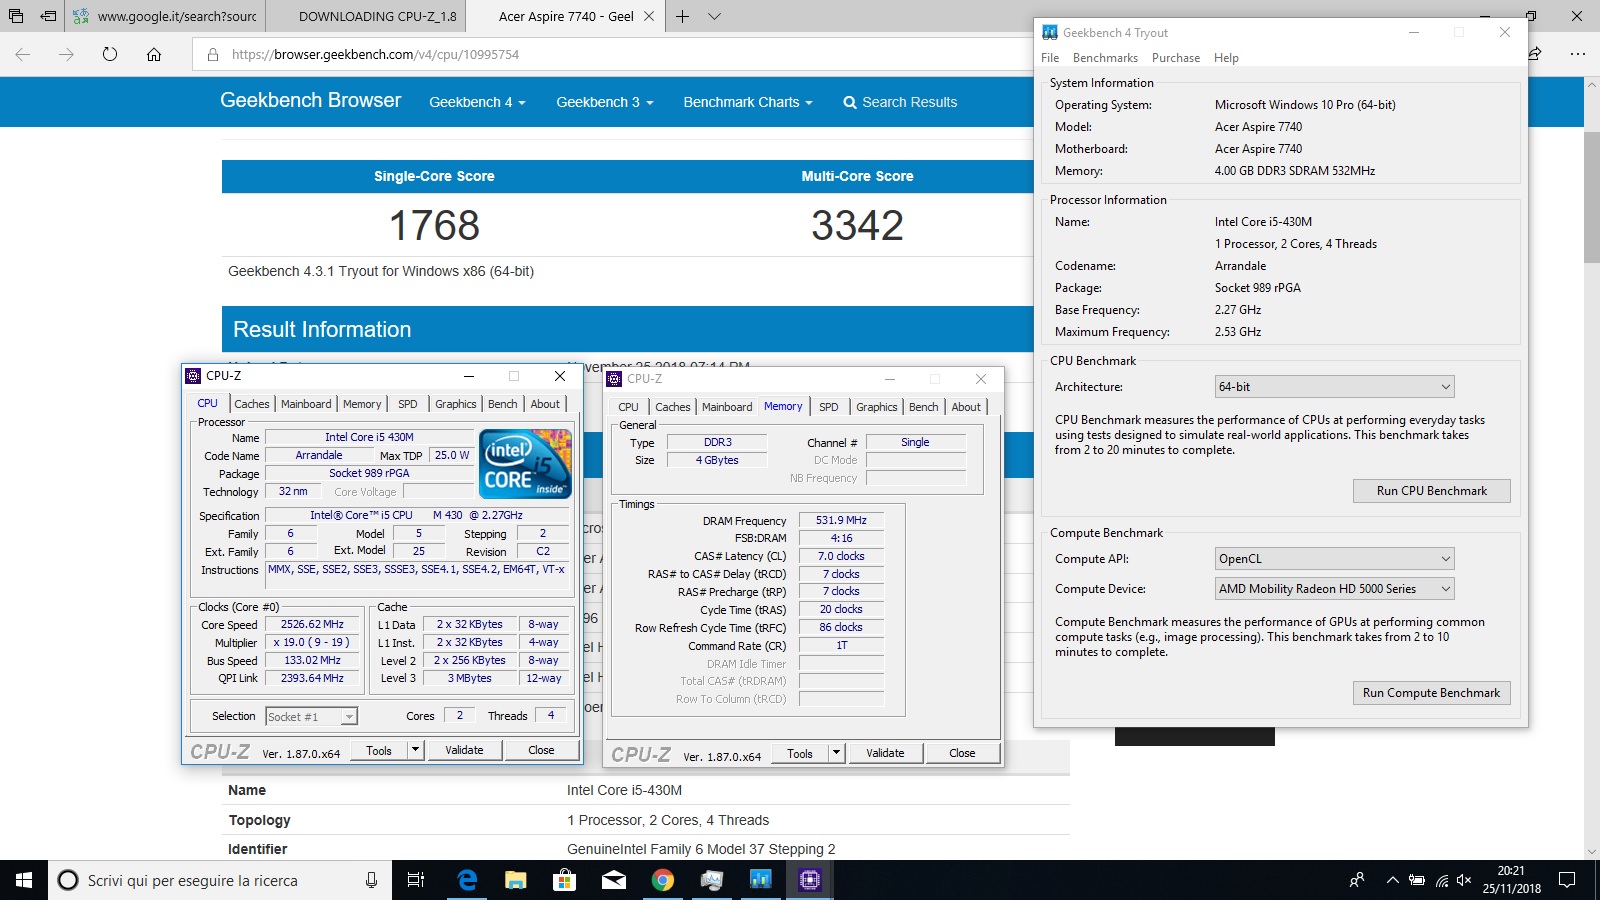Click the padlock site info icon
Image resolution: width=1600 pixels, height=900 pixels.
212,54
